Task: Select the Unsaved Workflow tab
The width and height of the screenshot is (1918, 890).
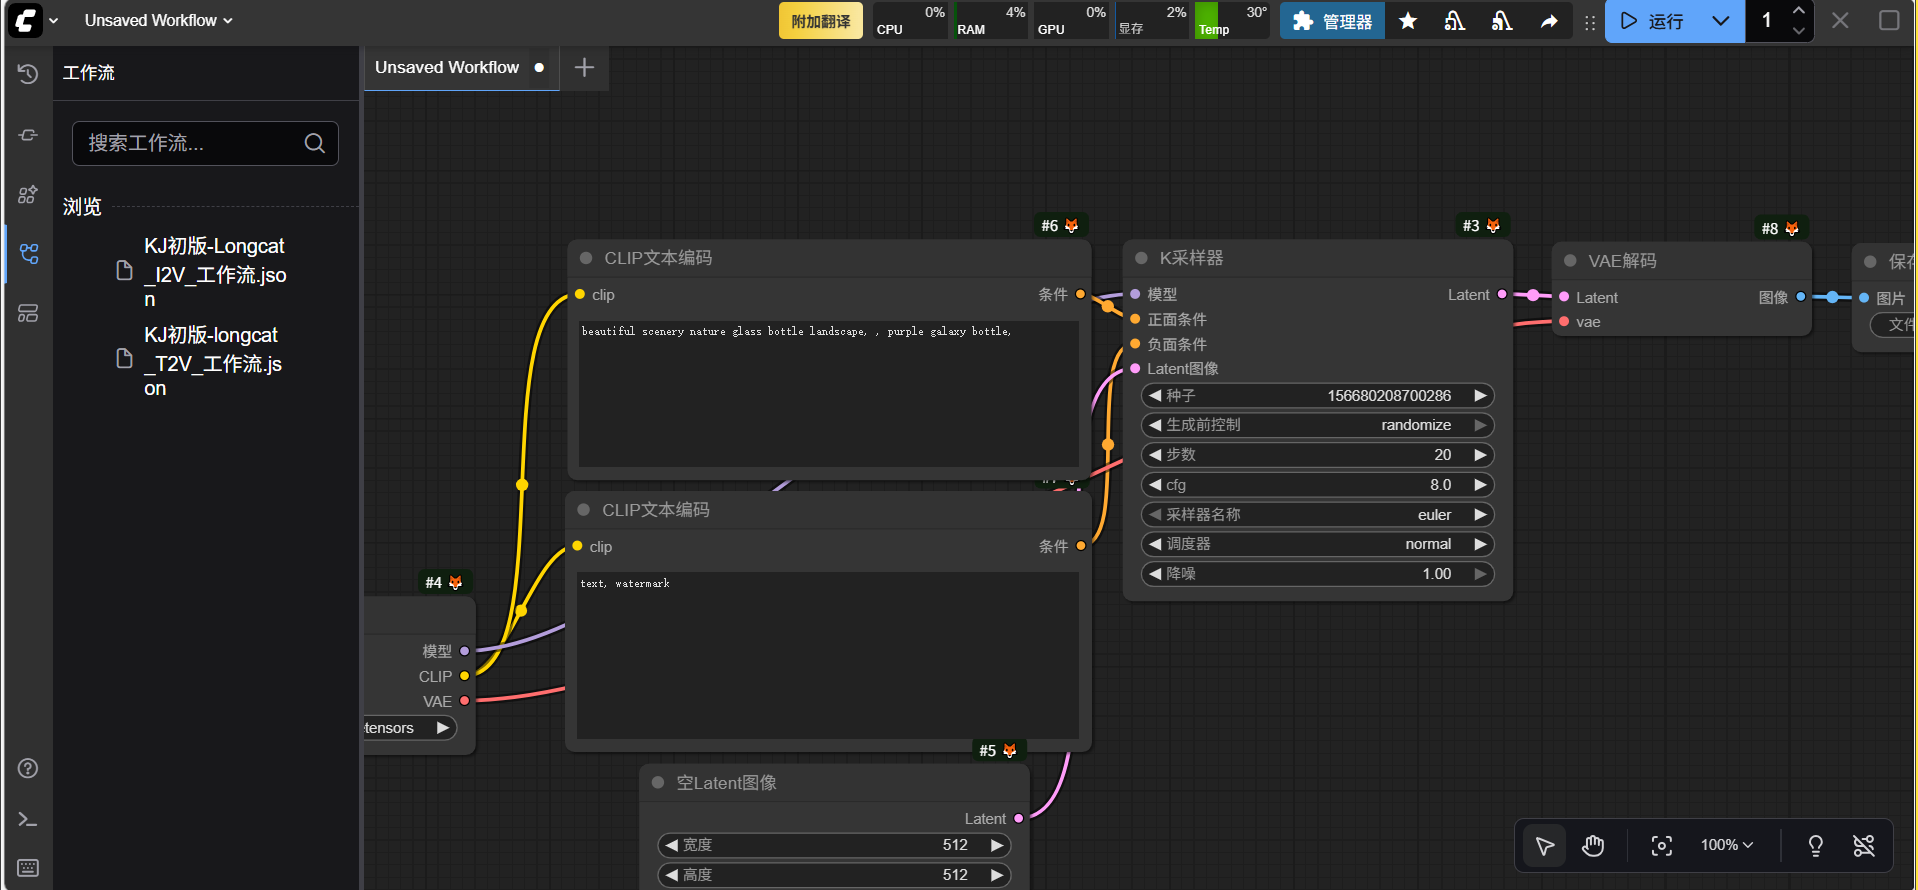Action: (447, 68)
